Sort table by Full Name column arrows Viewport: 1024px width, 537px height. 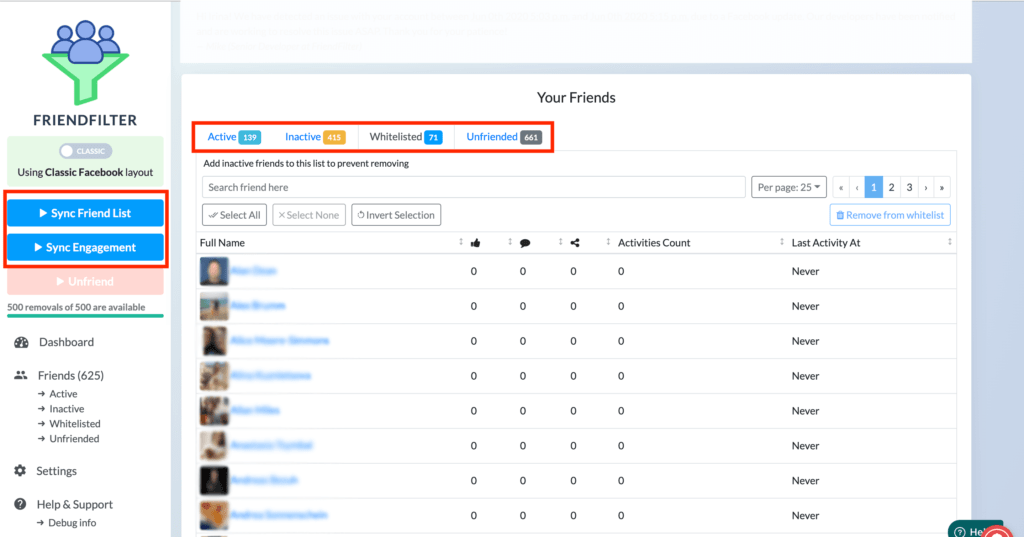point(460,243)
